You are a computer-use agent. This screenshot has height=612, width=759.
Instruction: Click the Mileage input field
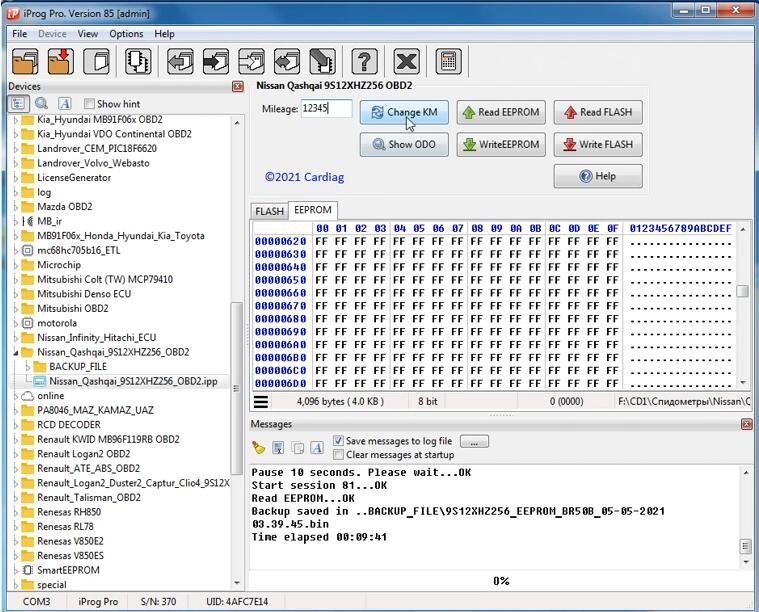pyautogui.click(x=326, y=109)
